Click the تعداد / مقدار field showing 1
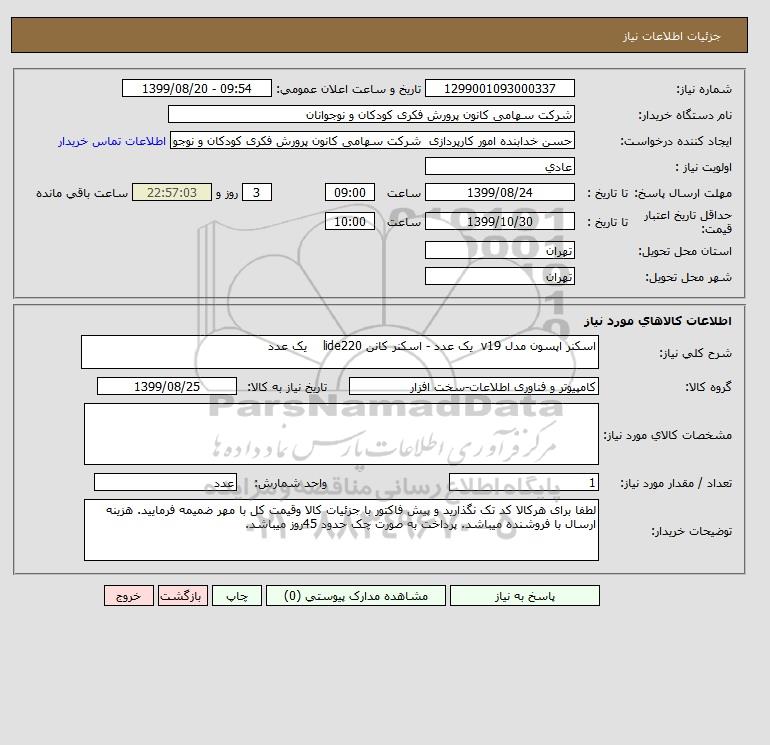 click(x=524, y=483)
